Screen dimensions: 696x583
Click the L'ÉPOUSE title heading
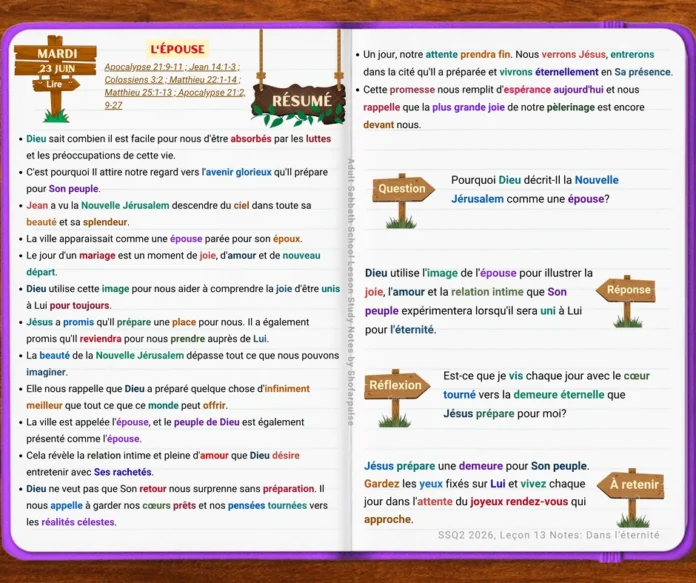[x=178, y=49]
